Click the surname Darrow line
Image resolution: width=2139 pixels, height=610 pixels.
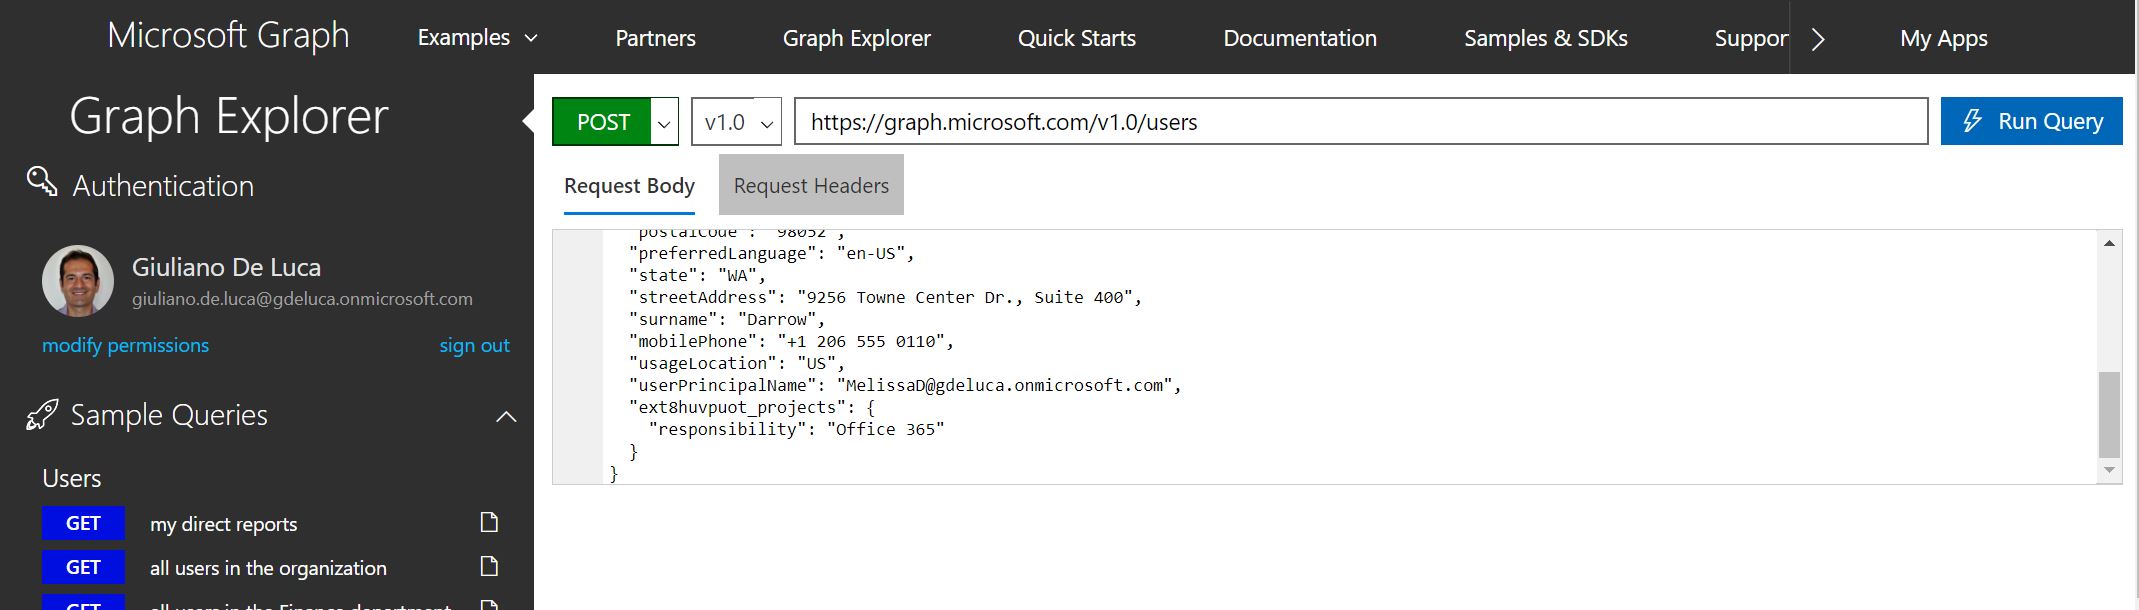(727, 319)
